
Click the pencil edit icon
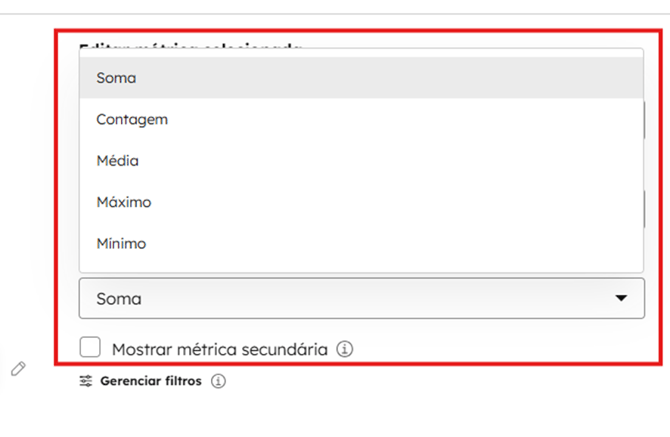18,369
